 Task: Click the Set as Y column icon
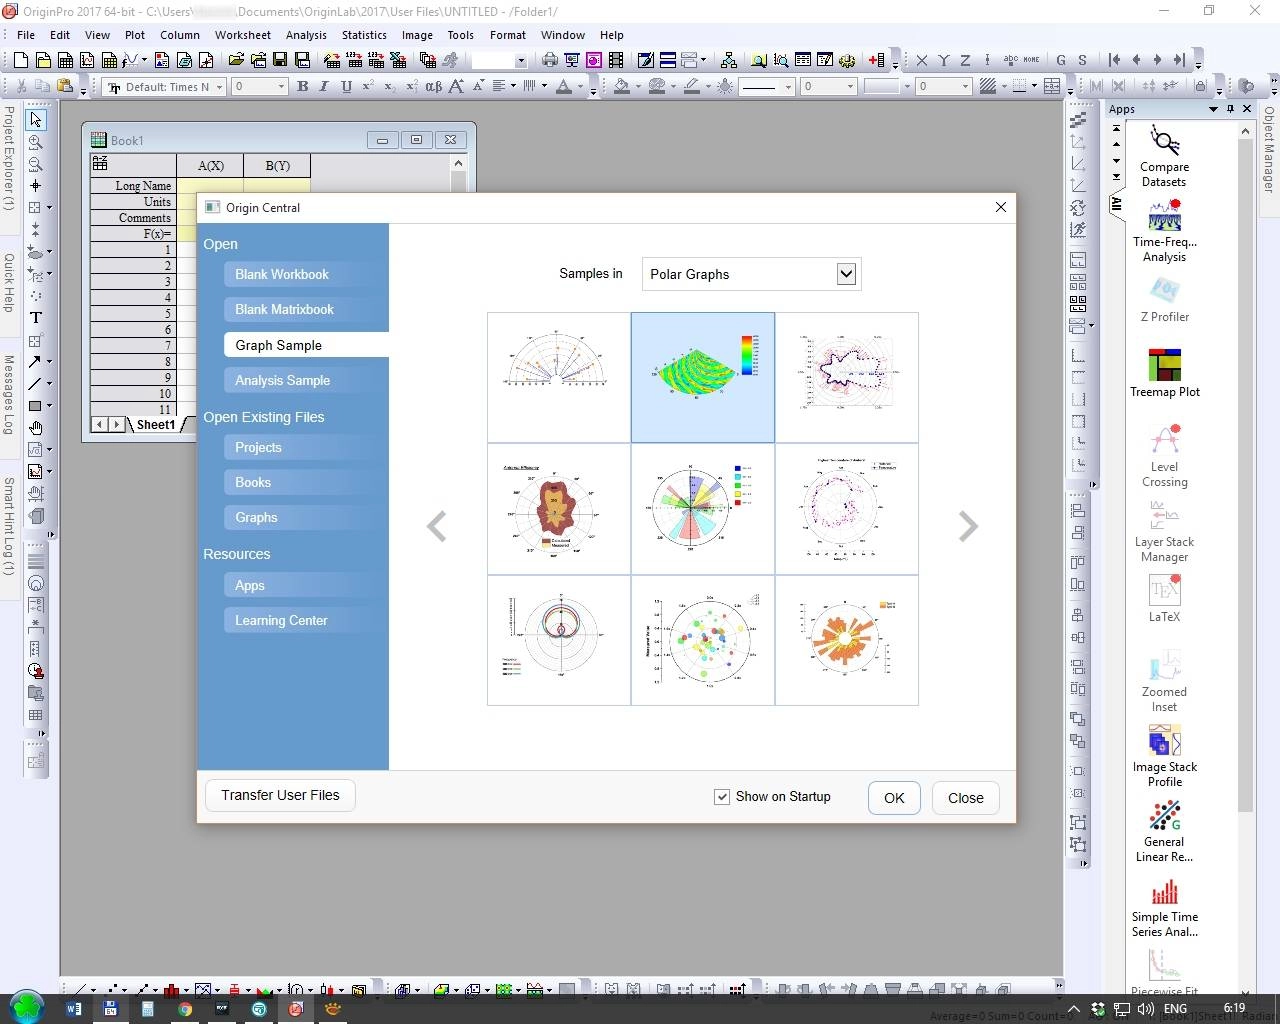(943, 61)
